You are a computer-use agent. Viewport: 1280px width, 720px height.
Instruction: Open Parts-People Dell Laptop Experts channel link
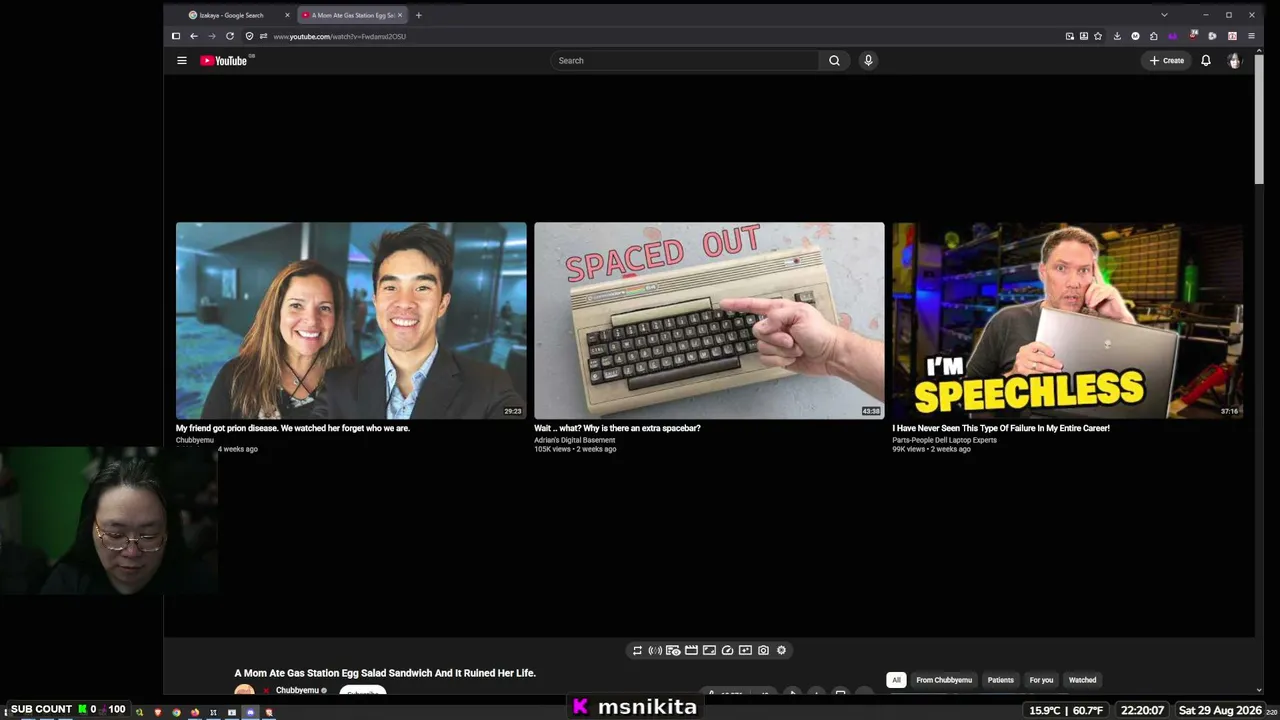[944, 440]
